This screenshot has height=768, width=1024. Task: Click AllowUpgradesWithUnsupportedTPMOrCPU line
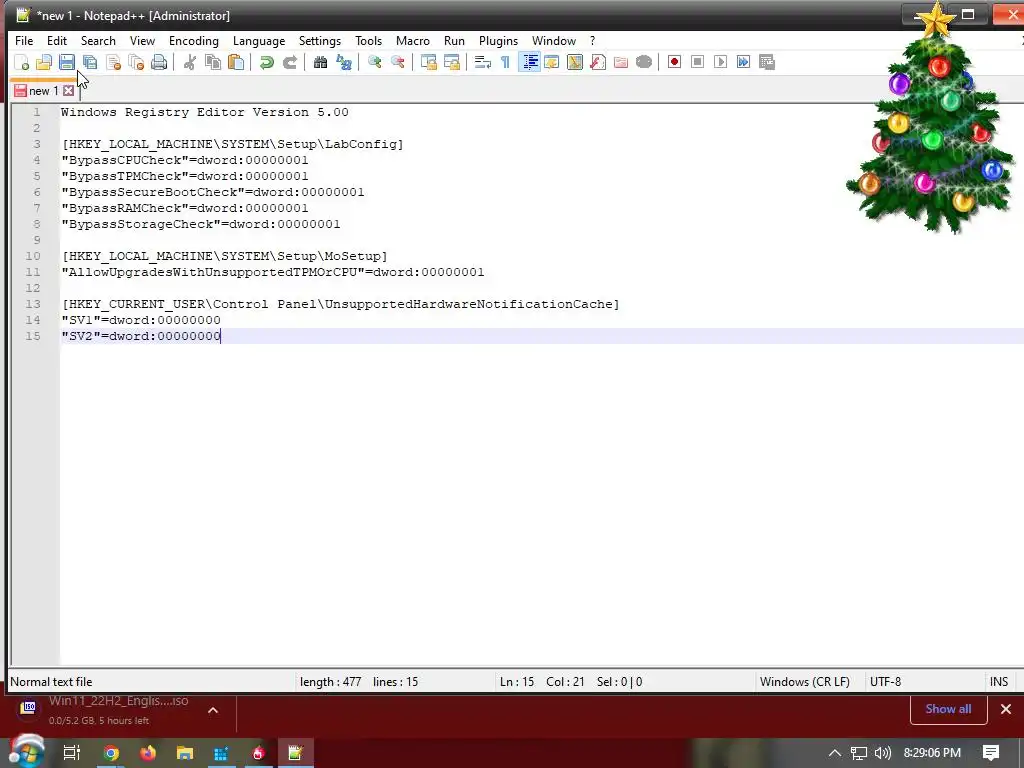tap(273, 272)
